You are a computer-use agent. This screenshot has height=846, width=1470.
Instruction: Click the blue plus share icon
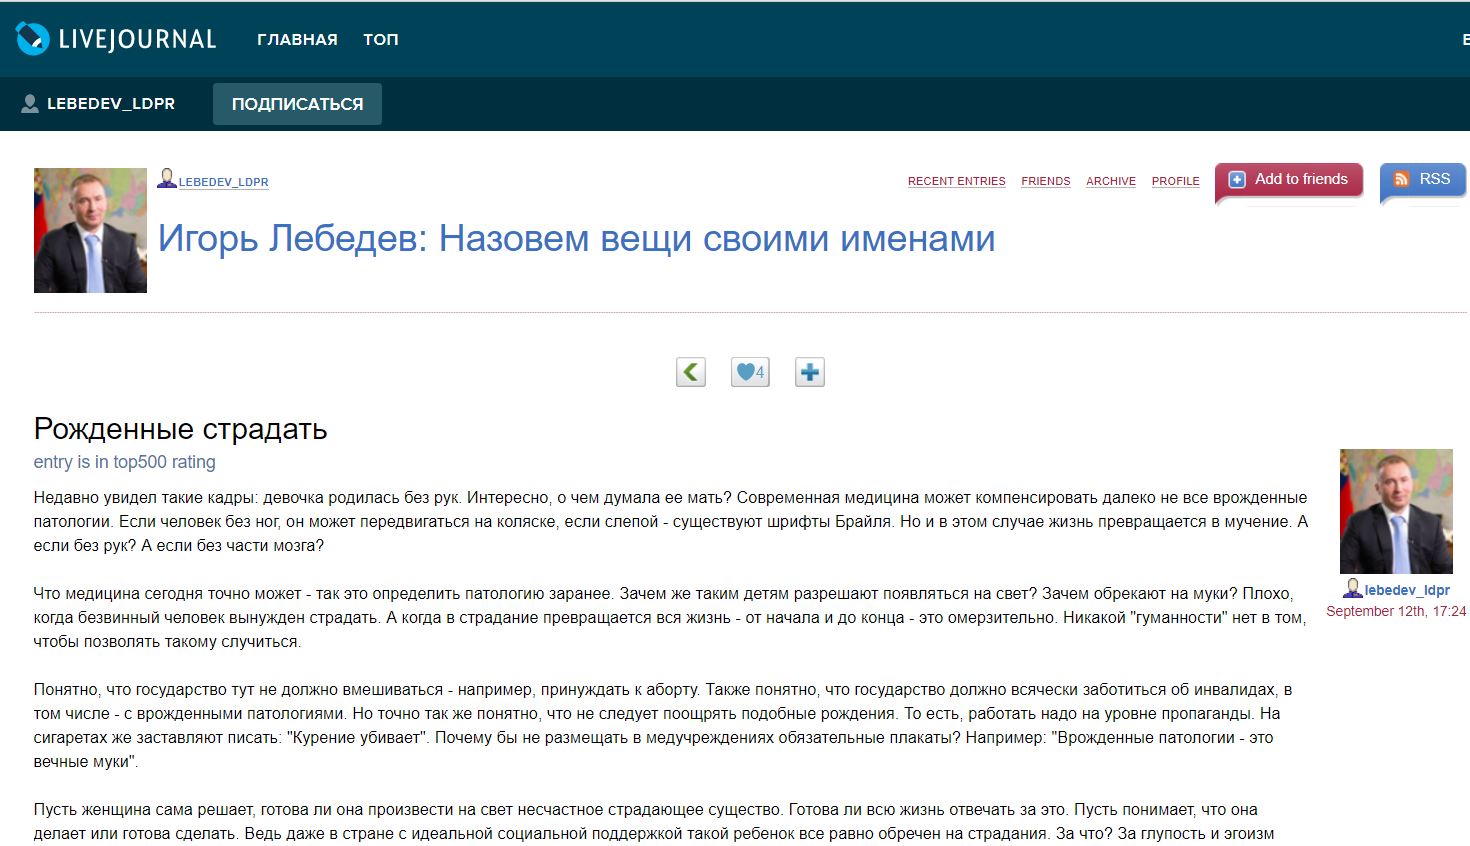pos(809,372)
